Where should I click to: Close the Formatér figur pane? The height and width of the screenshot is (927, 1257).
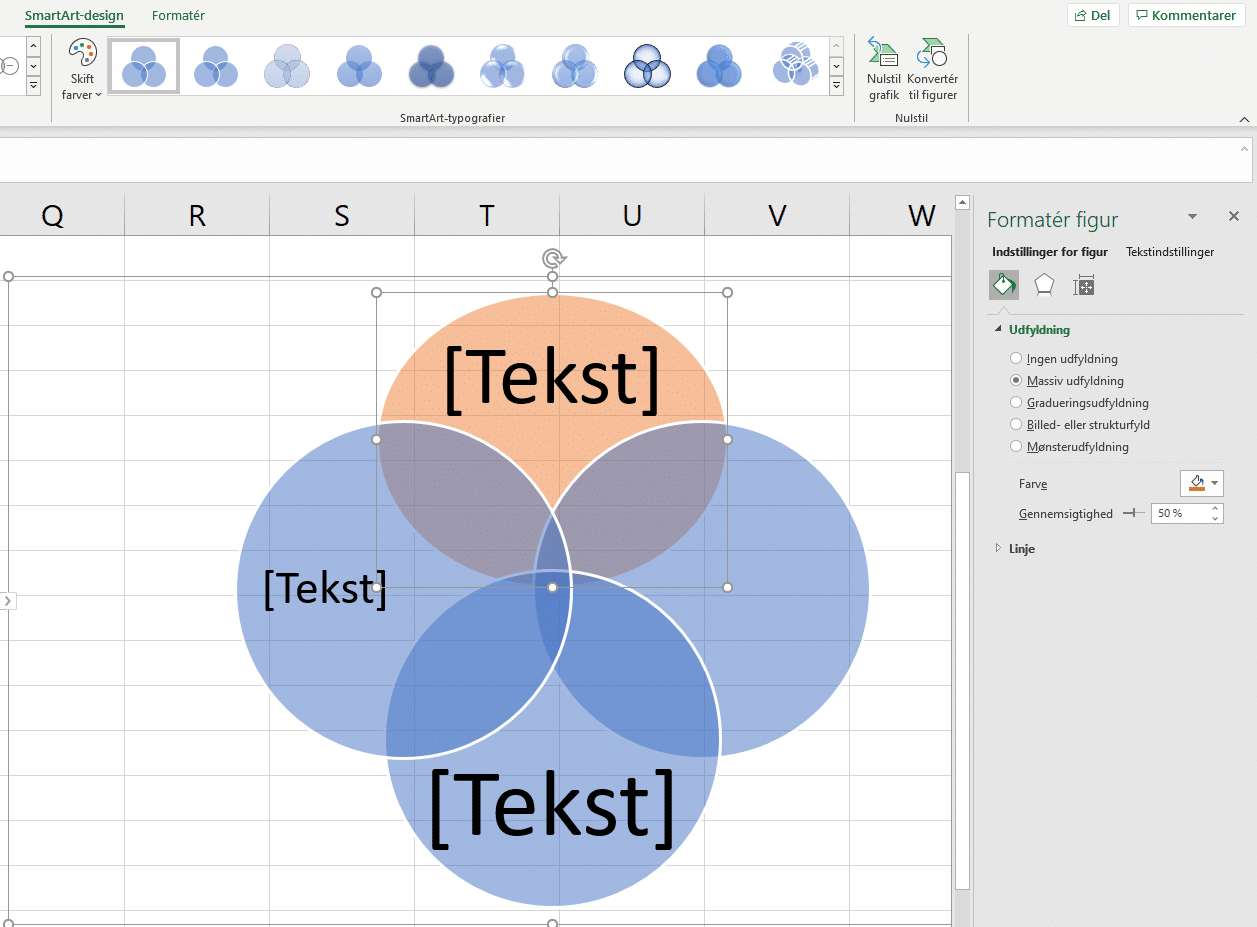(1233, 216)
